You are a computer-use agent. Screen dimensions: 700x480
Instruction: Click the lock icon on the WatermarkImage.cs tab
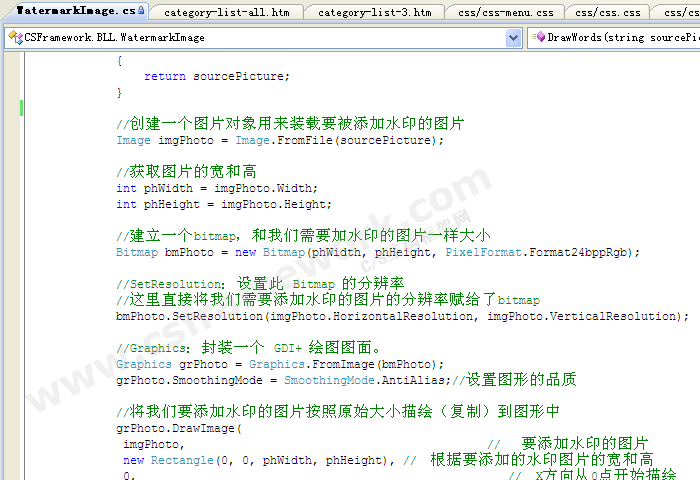pos(143,11)
